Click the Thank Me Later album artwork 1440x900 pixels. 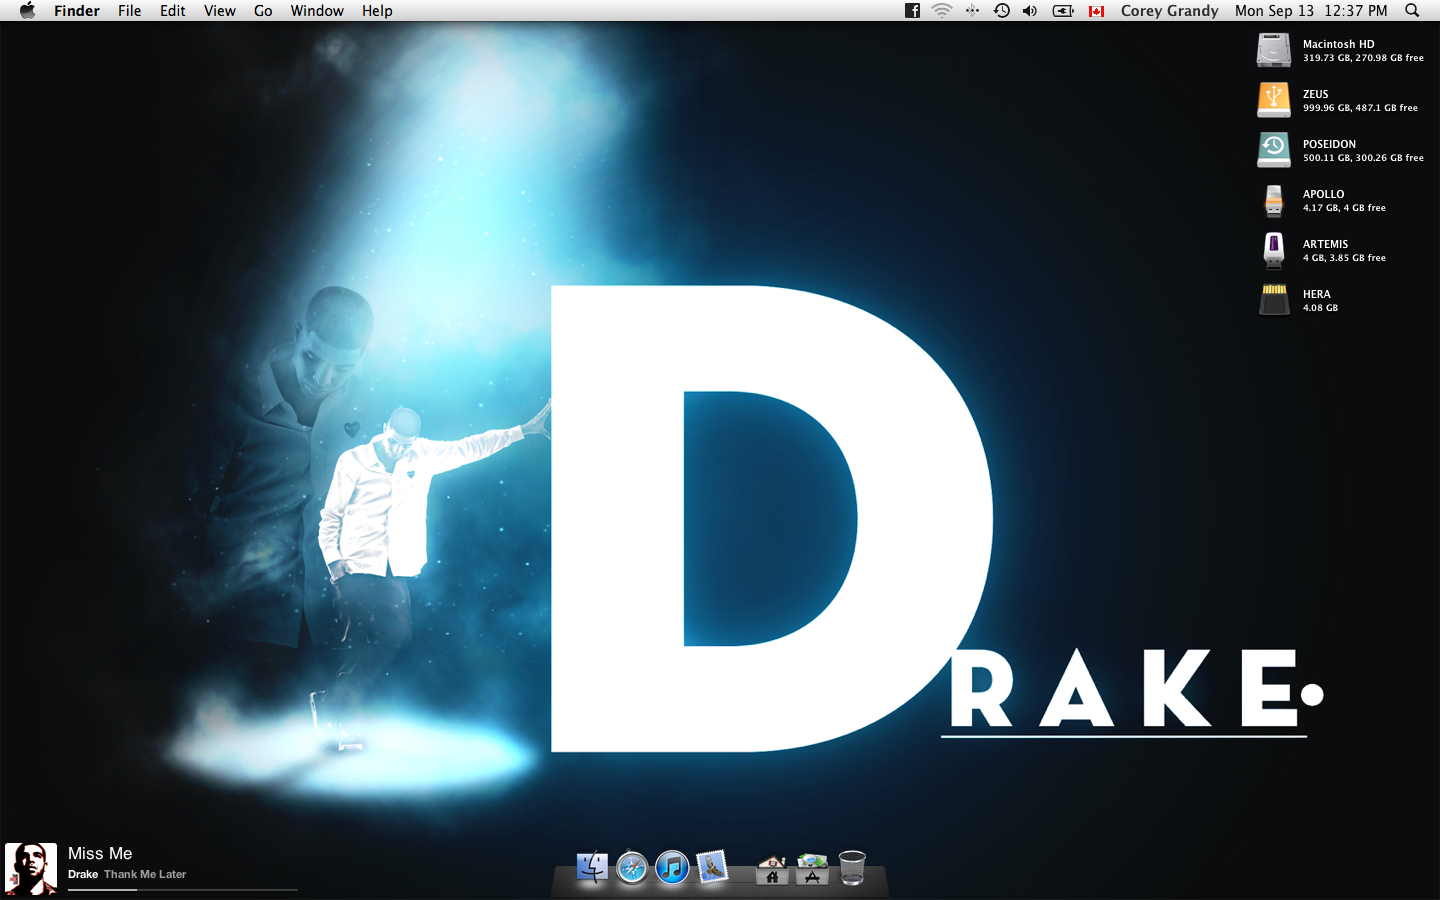(31, 868)
